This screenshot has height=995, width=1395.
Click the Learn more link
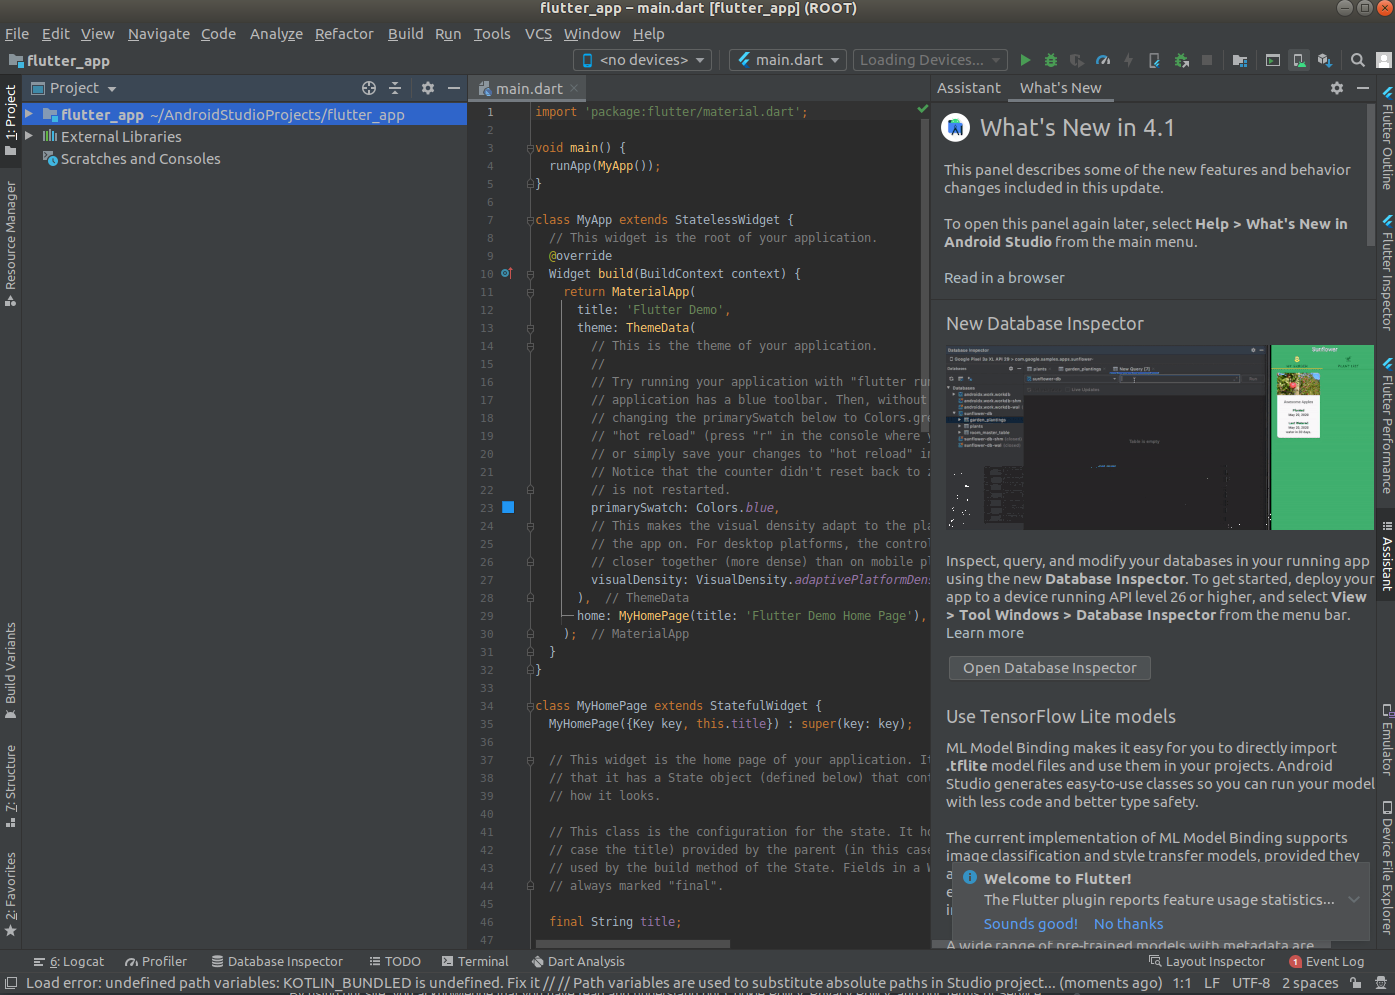point(985,633)
